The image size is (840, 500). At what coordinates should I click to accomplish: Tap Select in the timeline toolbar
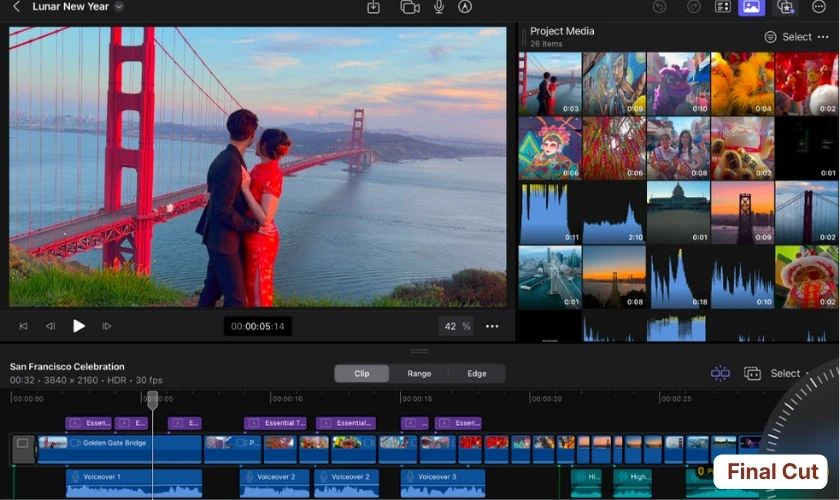(785, 373)
